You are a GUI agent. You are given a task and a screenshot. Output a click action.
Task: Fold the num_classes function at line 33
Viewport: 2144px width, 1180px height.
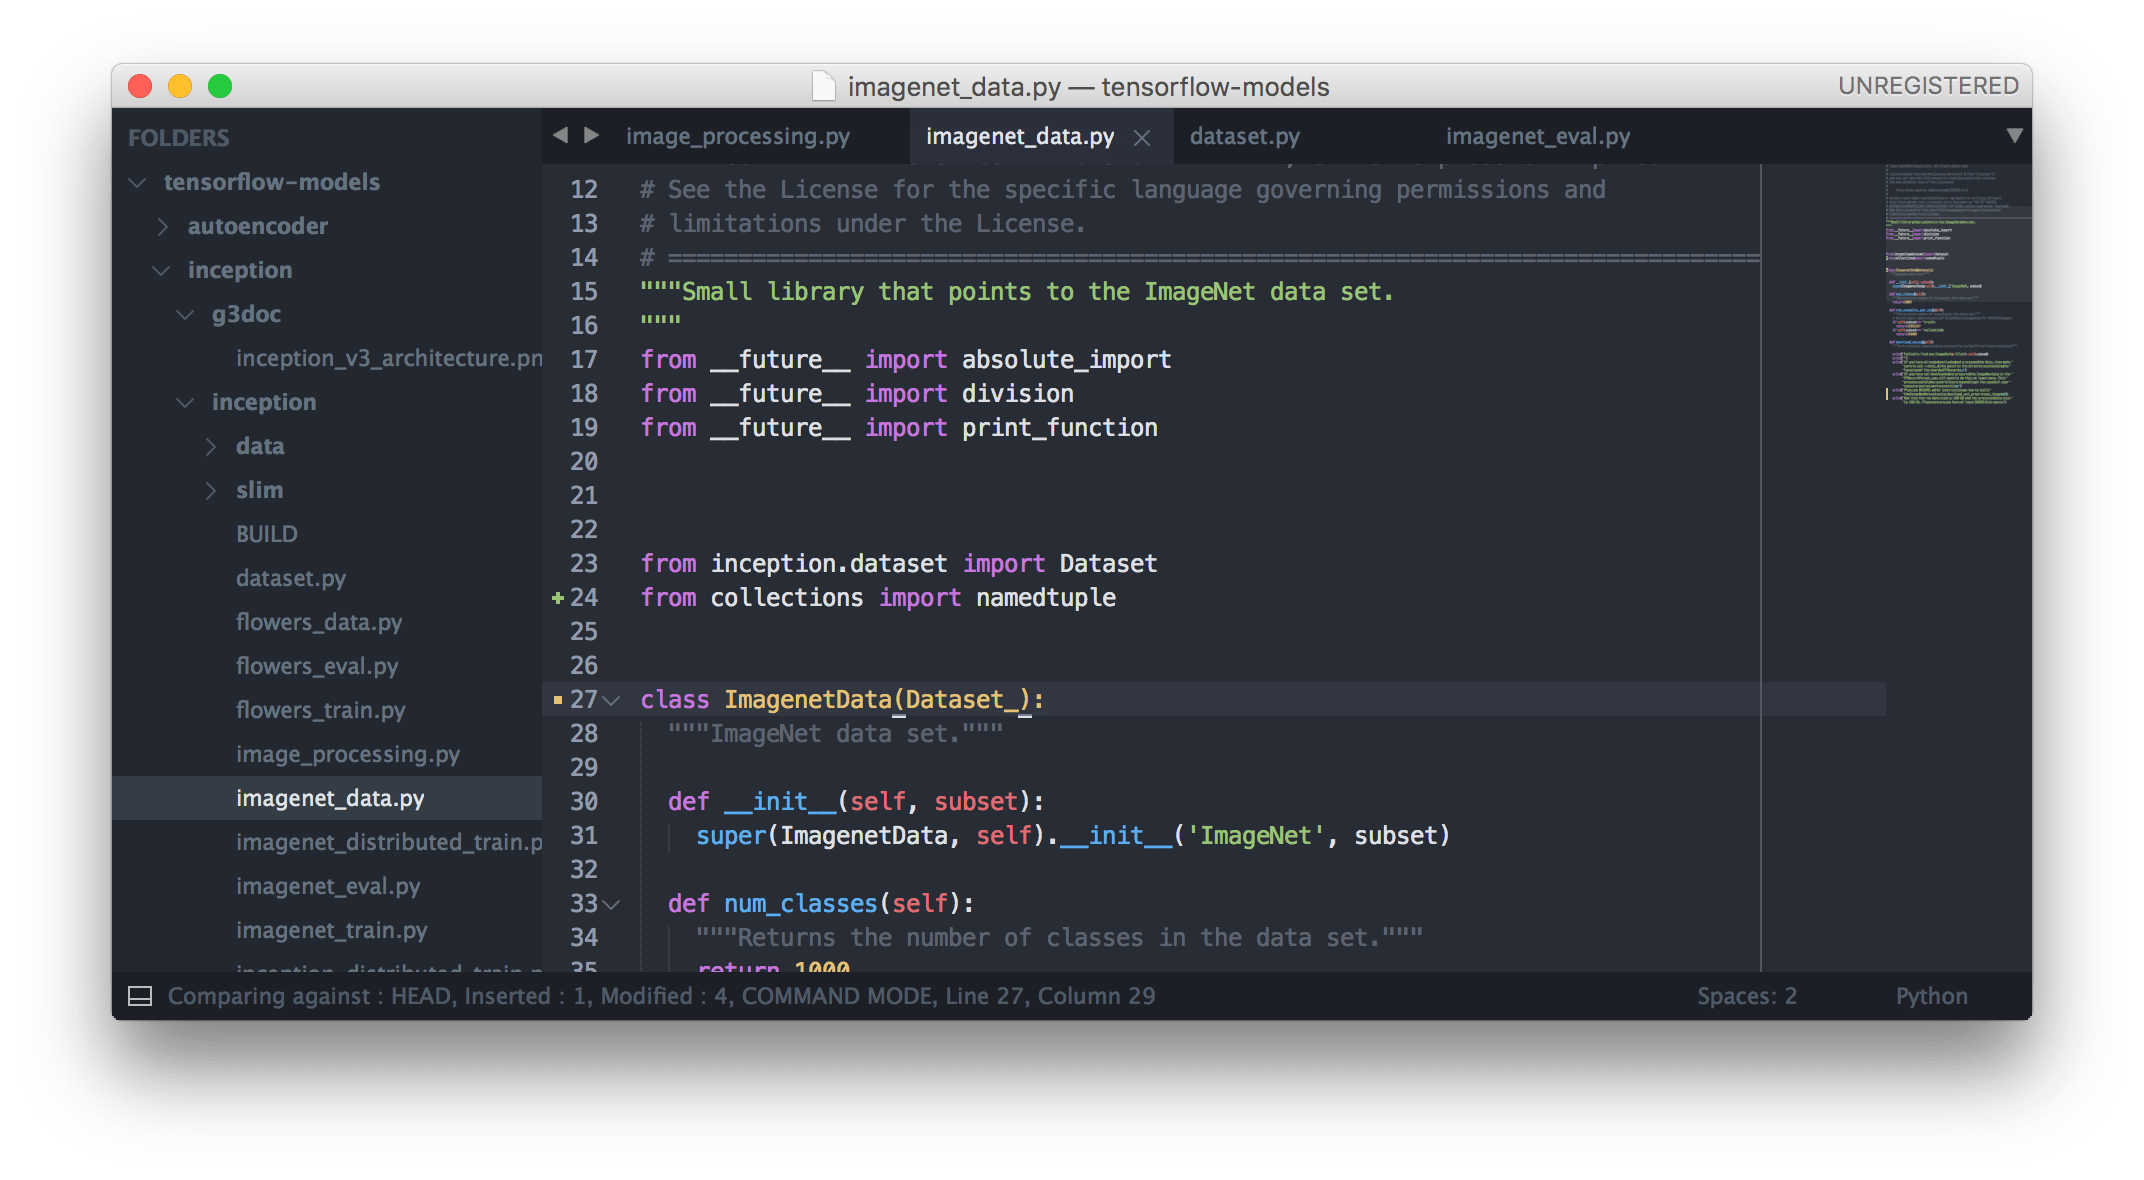612,904
